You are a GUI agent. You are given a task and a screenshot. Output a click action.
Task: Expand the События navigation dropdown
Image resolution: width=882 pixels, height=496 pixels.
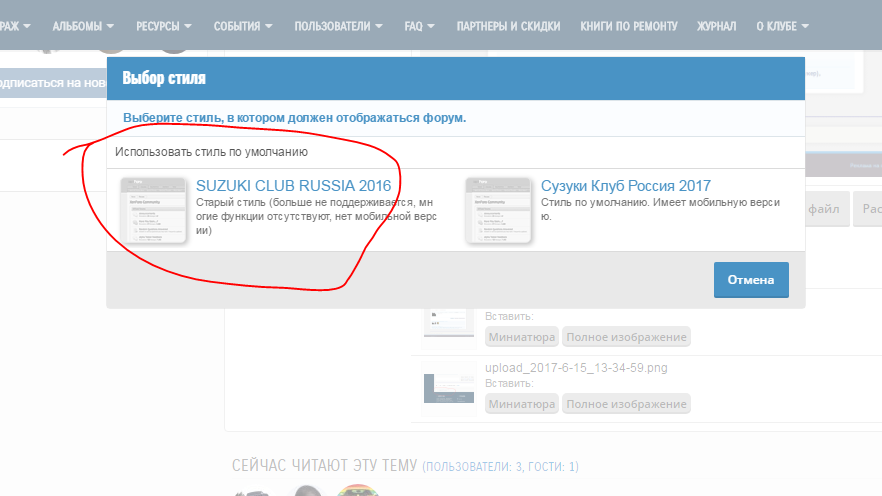[243, 25]
